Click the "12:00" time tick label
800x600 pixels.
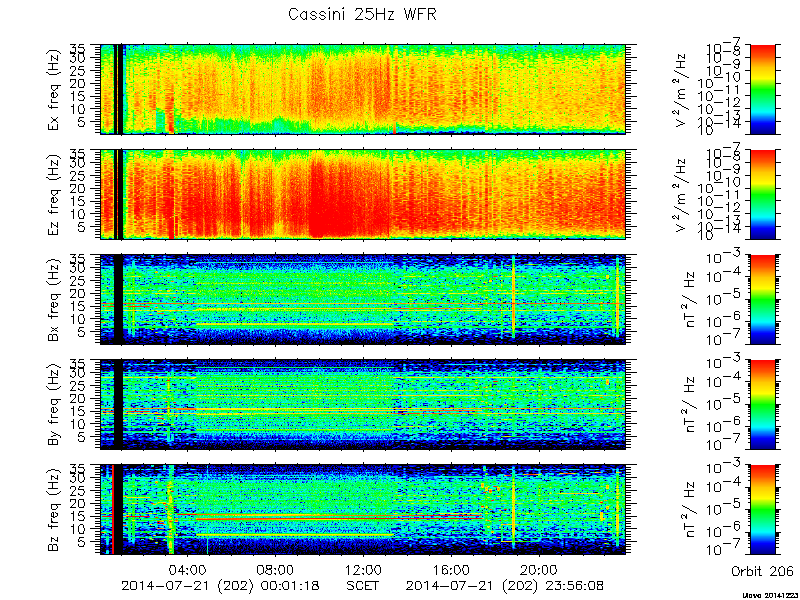tap(363, 569)
